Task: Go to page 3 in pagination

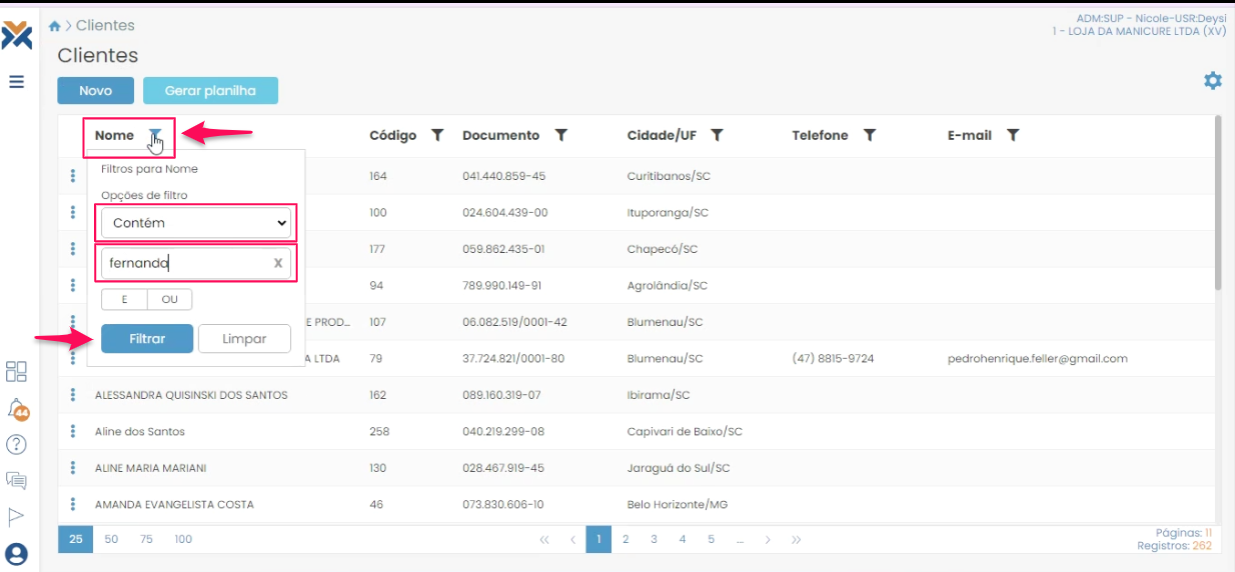Action: 653,539
